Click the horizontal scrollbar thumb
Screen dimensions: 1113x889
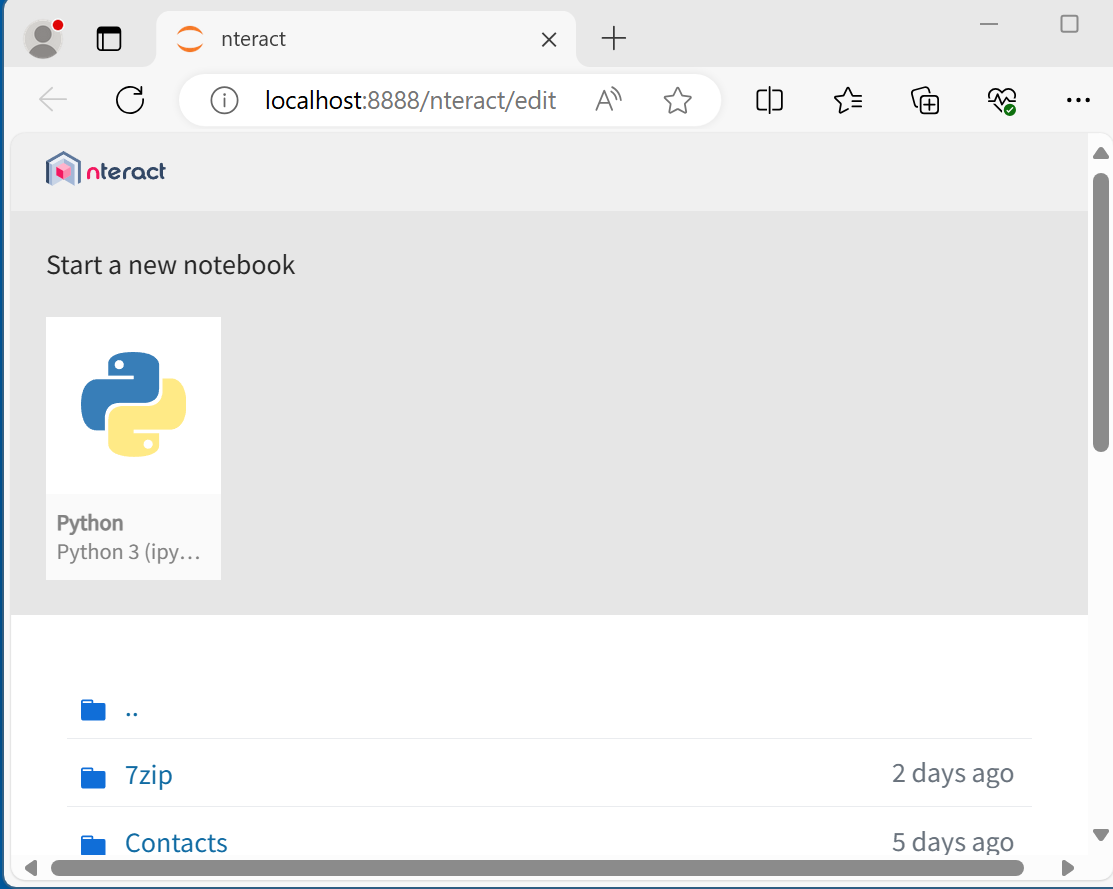point(537,868)
